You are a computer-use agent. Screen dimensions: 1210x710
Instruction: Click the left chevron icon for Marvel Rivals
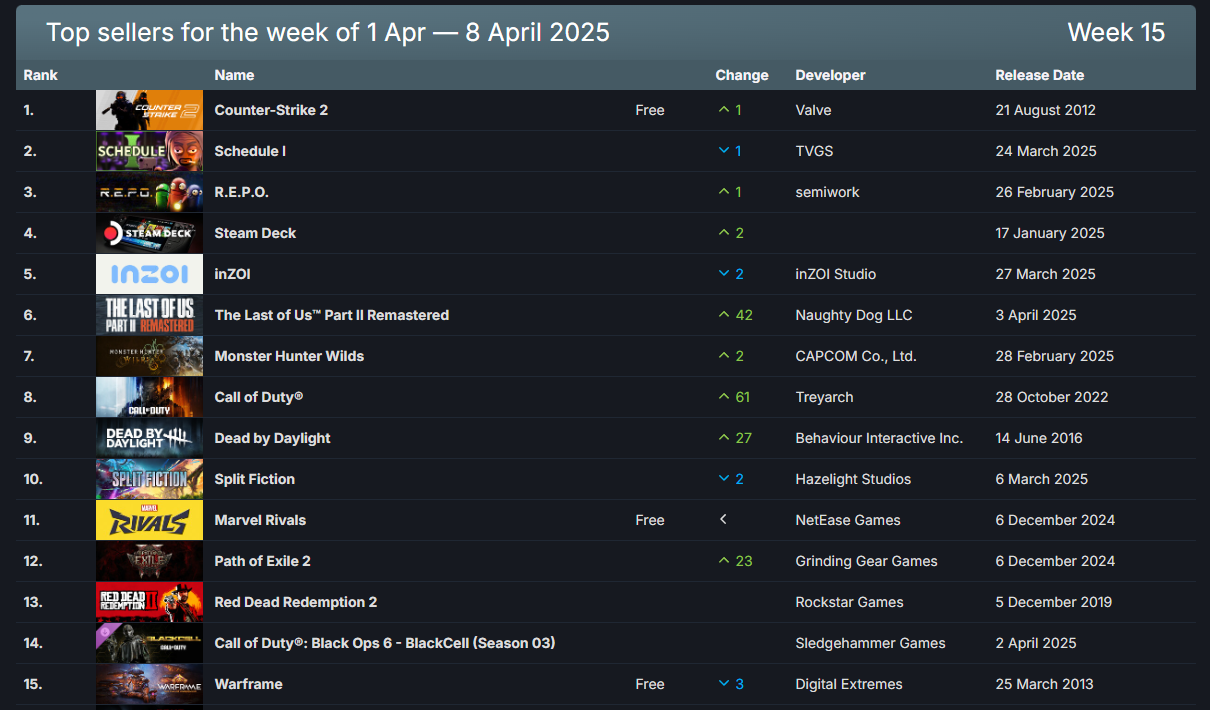(x=723, y=520)
